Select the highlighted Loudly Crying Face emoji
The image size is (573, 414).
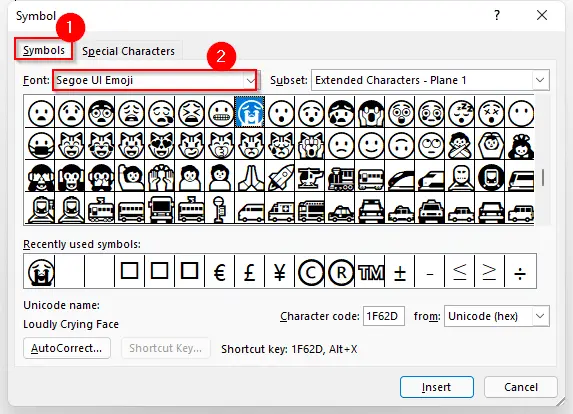tap(250, 112)
